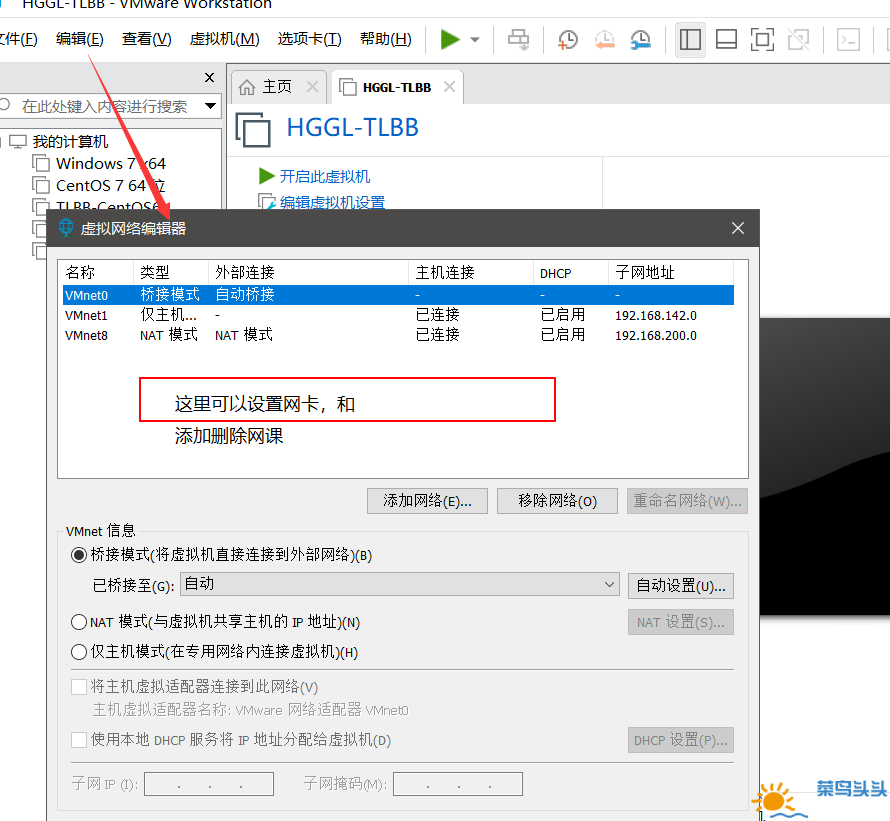Click the 192.168.142.0 subnet address cell

click(656, 315)
